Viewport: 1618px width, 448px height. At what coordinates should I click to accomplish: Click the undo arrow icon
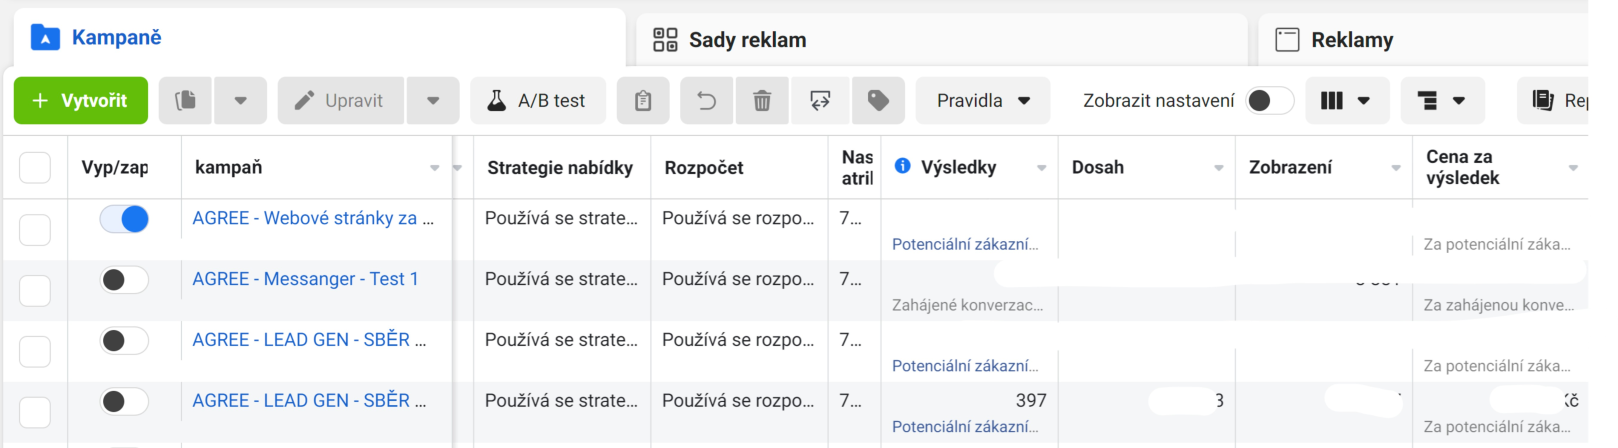pyautogui.click(x=706, y=101)
